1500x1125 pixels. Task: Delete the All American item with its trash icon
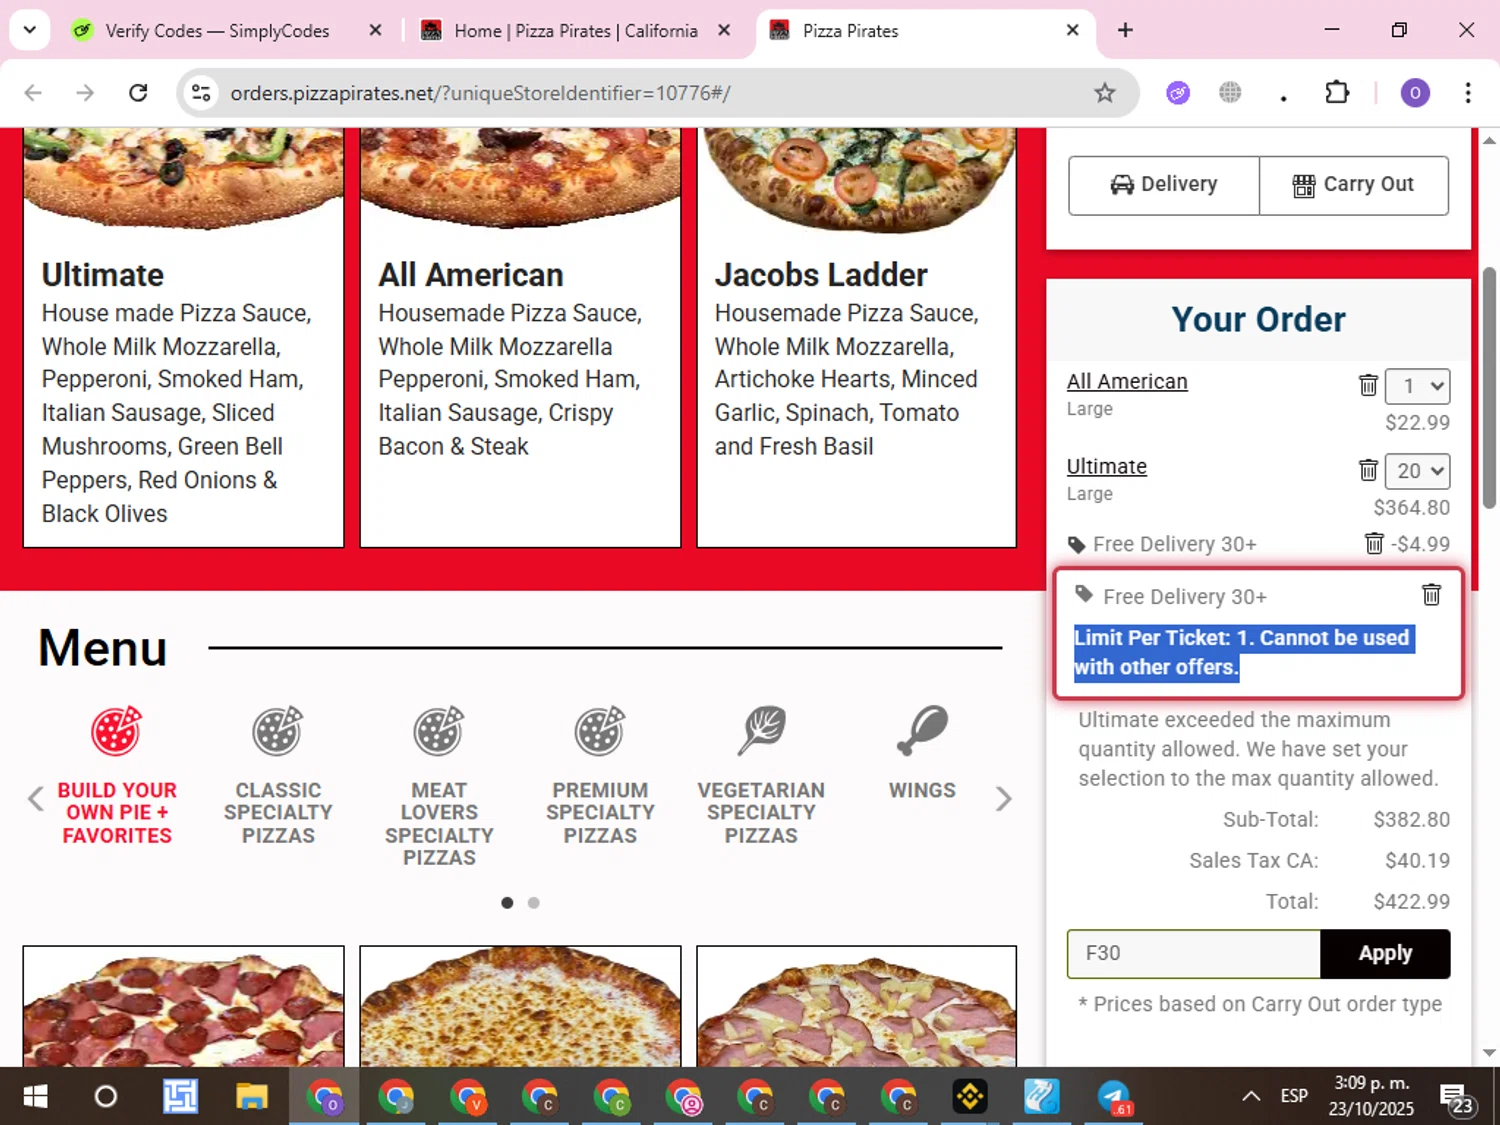click(1368, 385)
